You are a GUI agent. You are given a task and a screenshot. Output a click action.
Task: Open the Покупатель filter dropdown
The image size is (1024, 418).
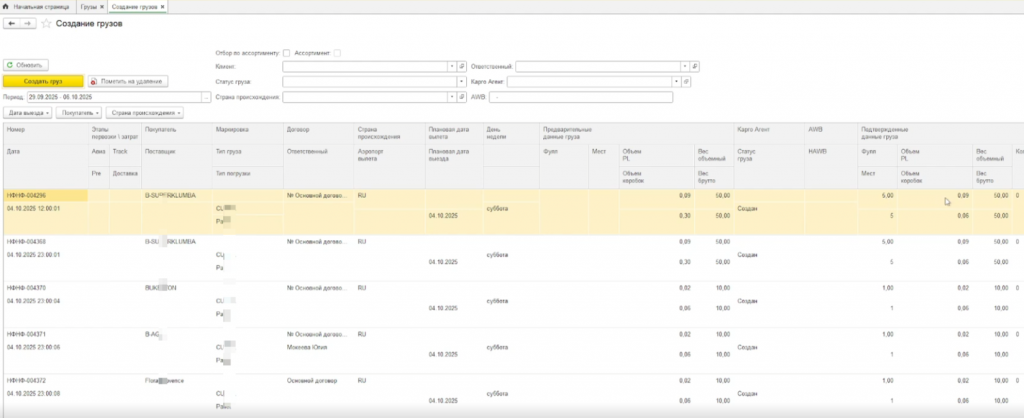(x=80, y=113)
